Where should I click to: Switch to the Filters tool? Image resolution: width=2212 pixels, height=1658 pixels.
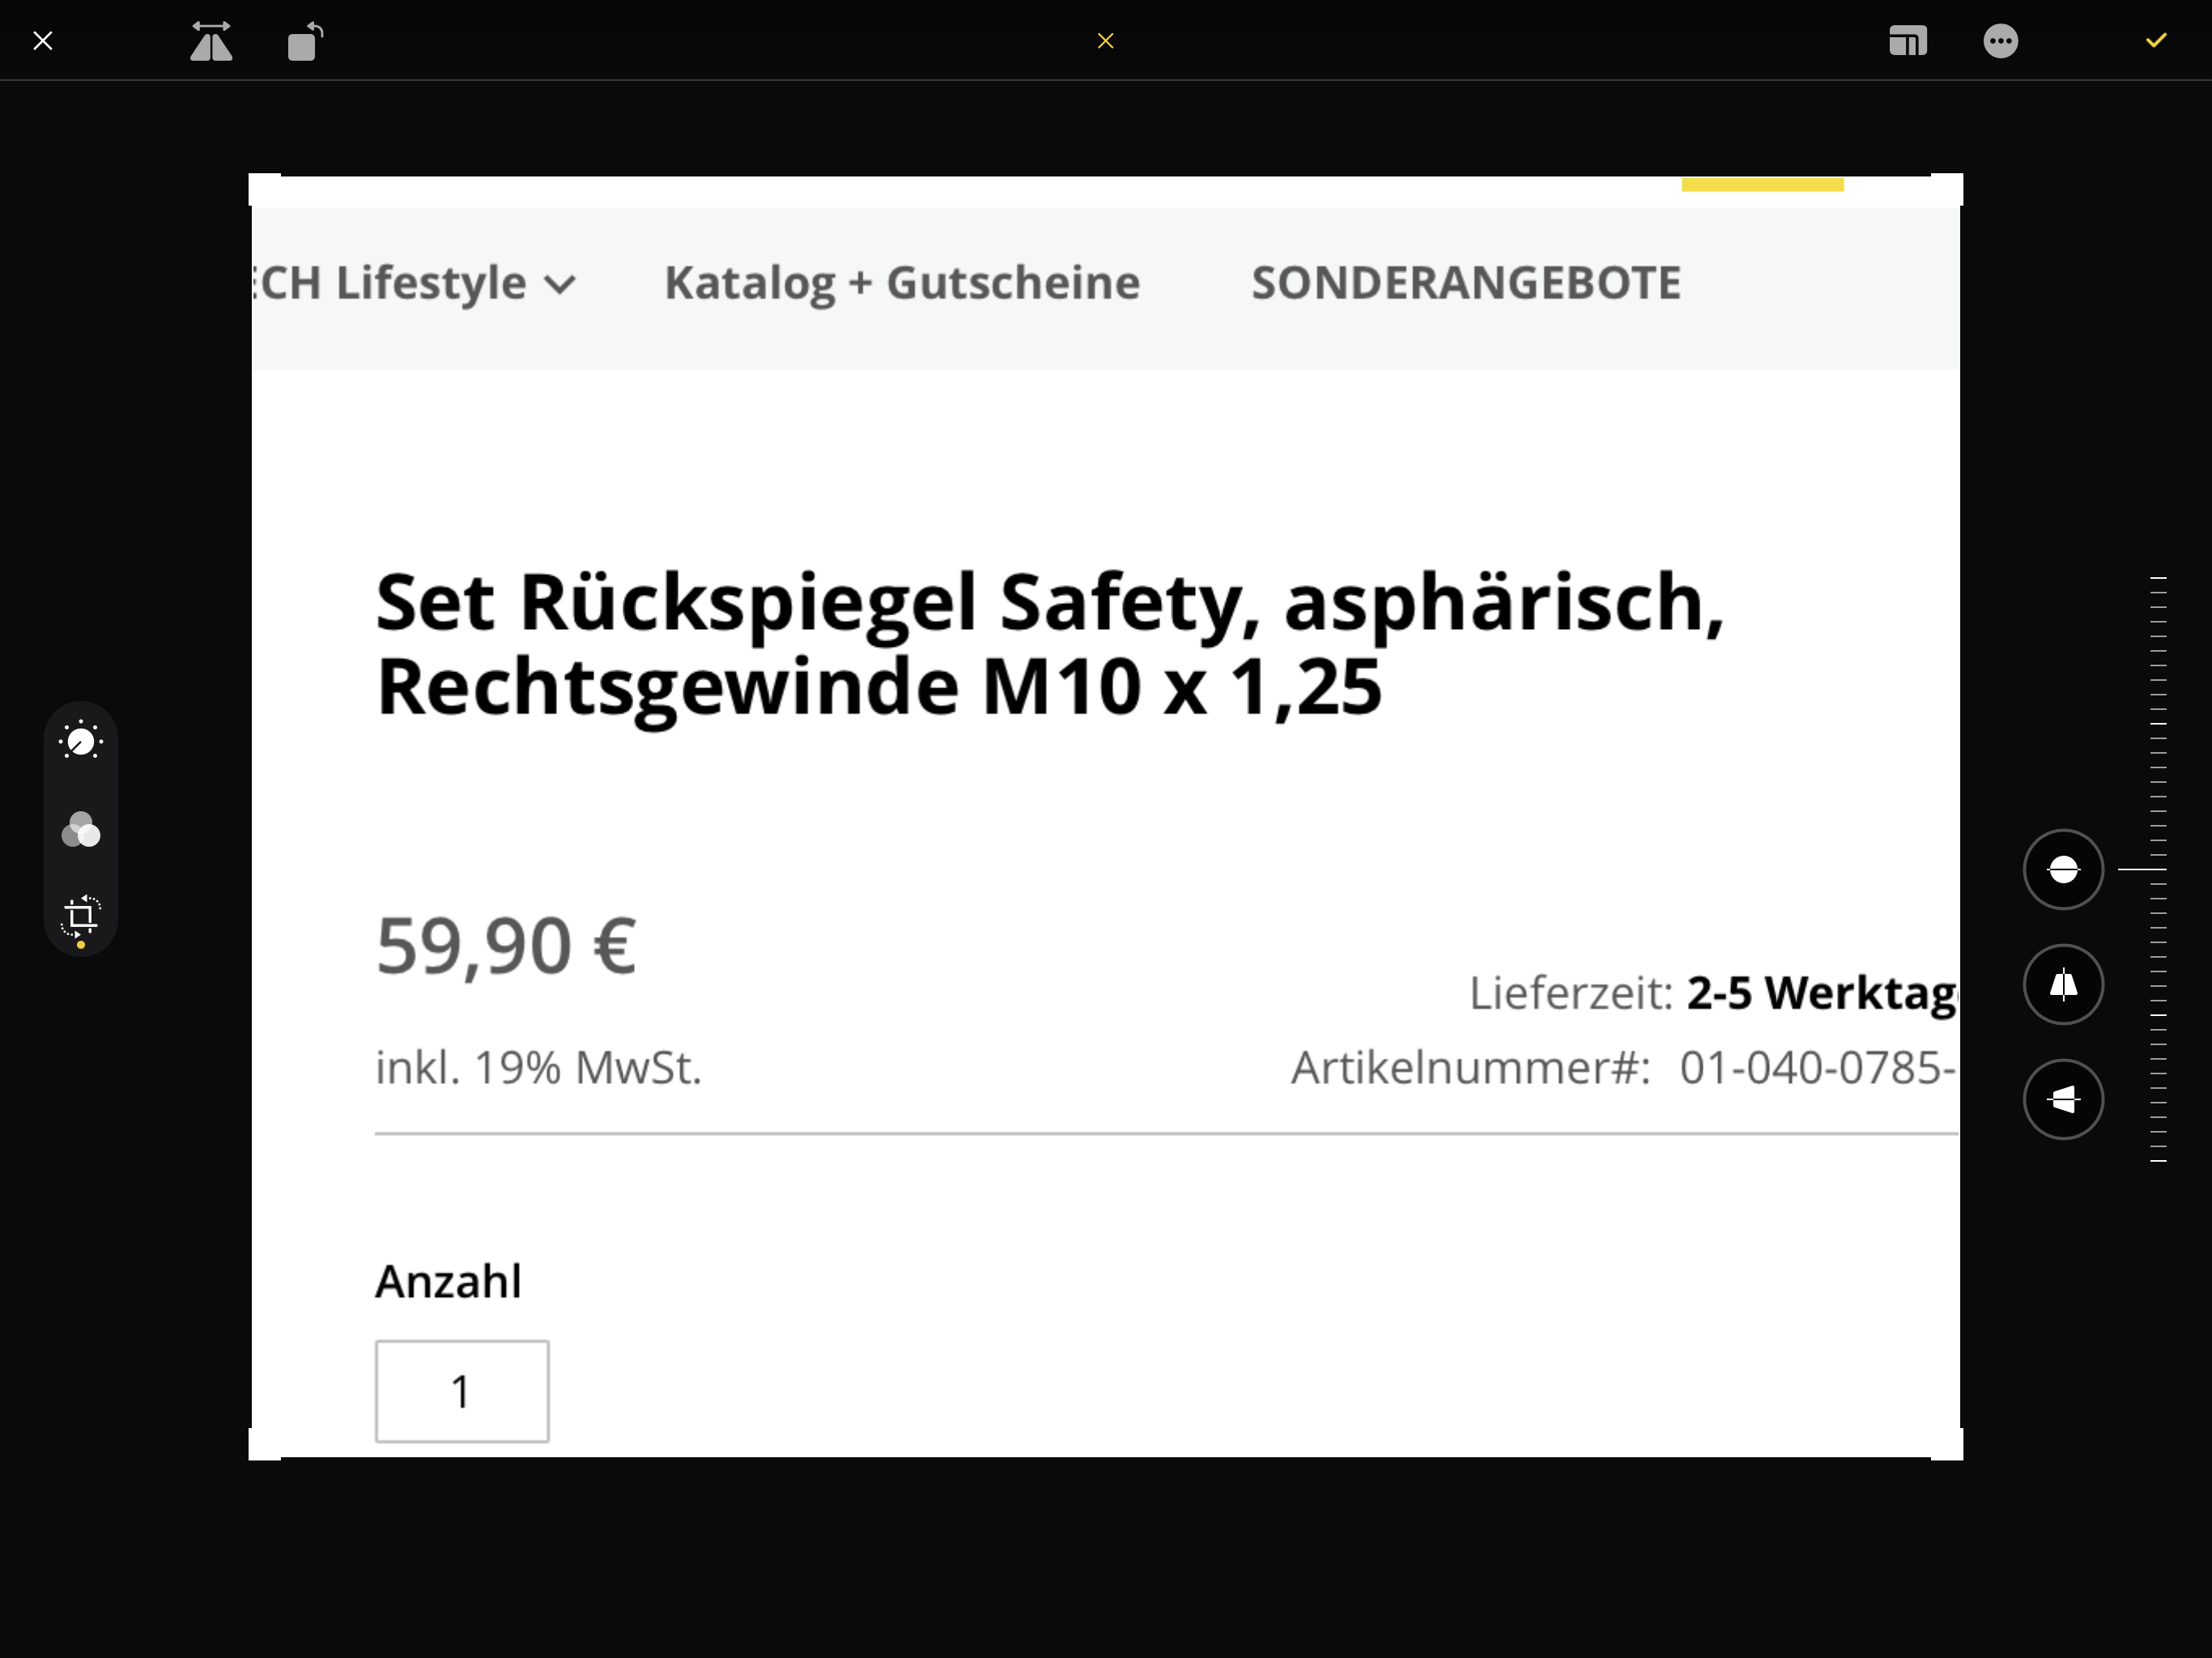(x=81, y=830)
